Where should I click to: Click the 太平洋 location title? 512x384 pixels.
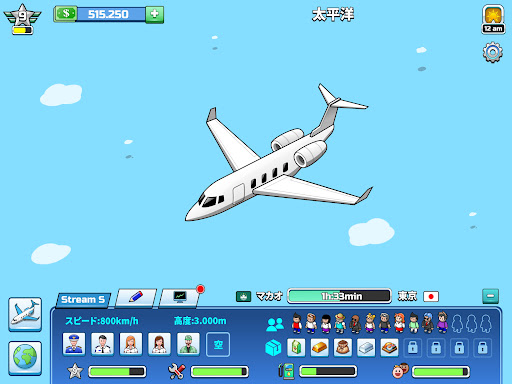pyautogui.click(x=333, y=15)
